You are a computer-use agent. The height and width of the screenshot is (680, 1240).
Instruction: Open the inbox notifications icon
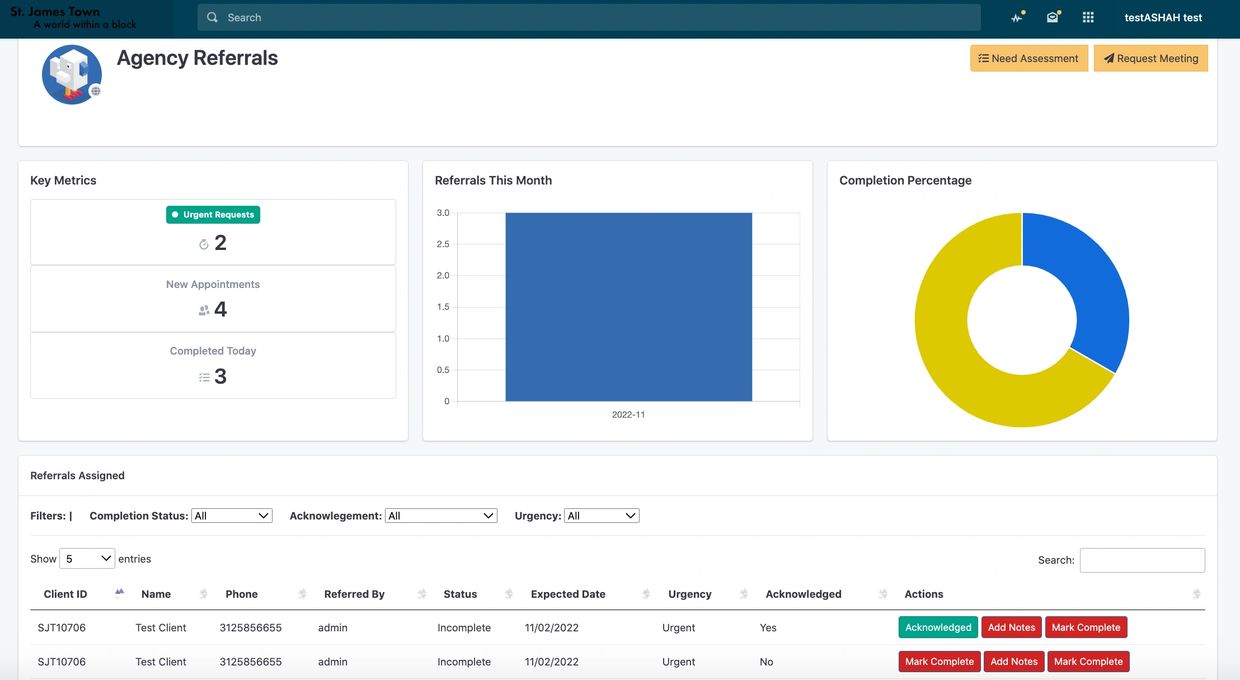1052,17
